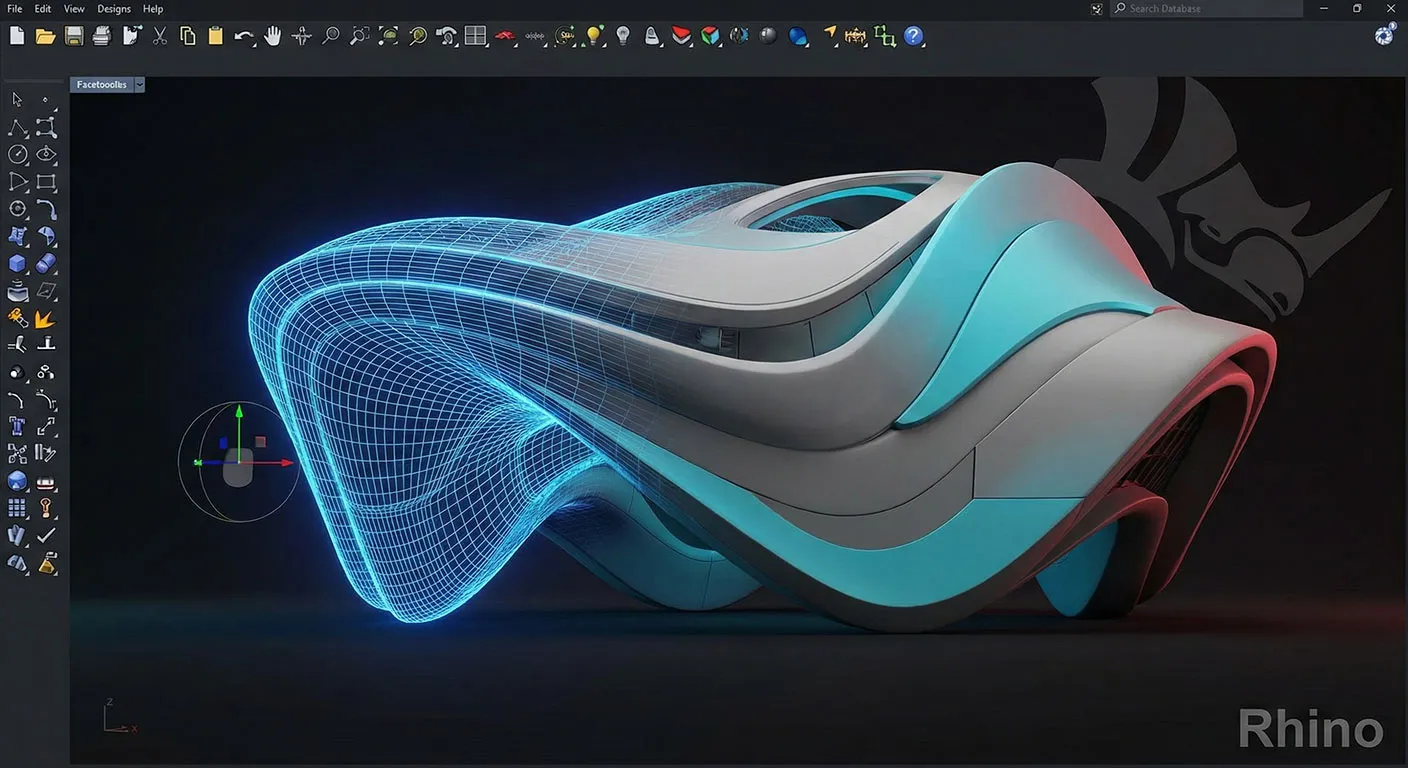Activate the Pan hand tool
Screen dimensions: 1408x768
(x=272, y=35)
